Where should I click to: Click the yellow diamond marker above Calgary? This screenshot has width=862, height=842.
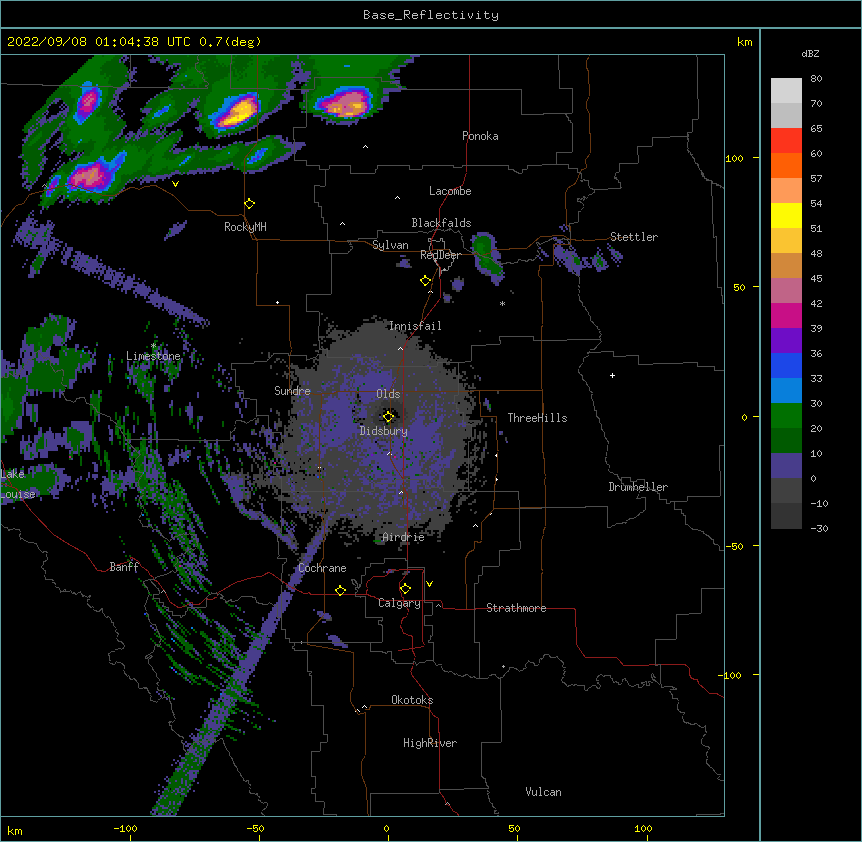pos(405,589)
